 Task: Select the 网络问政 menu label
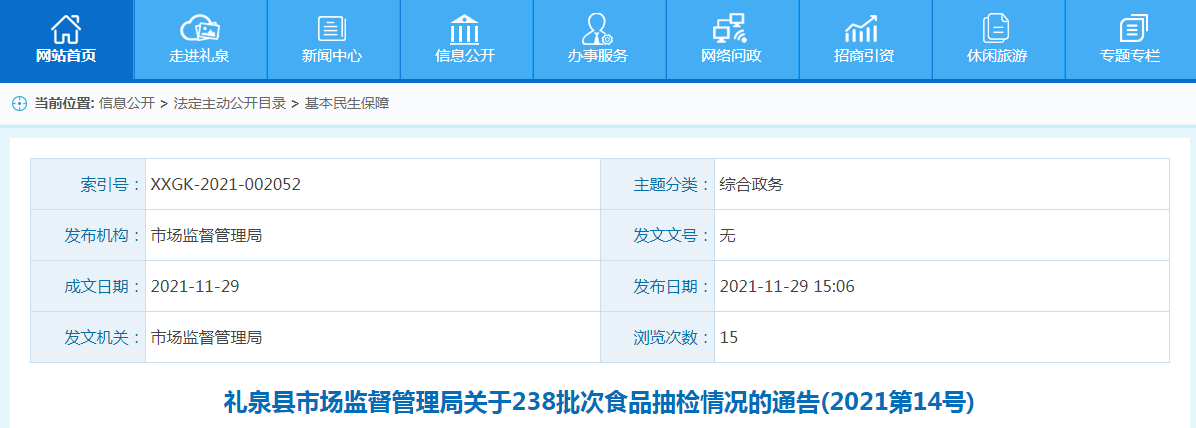pyautogui.click(x=731, y=56)
